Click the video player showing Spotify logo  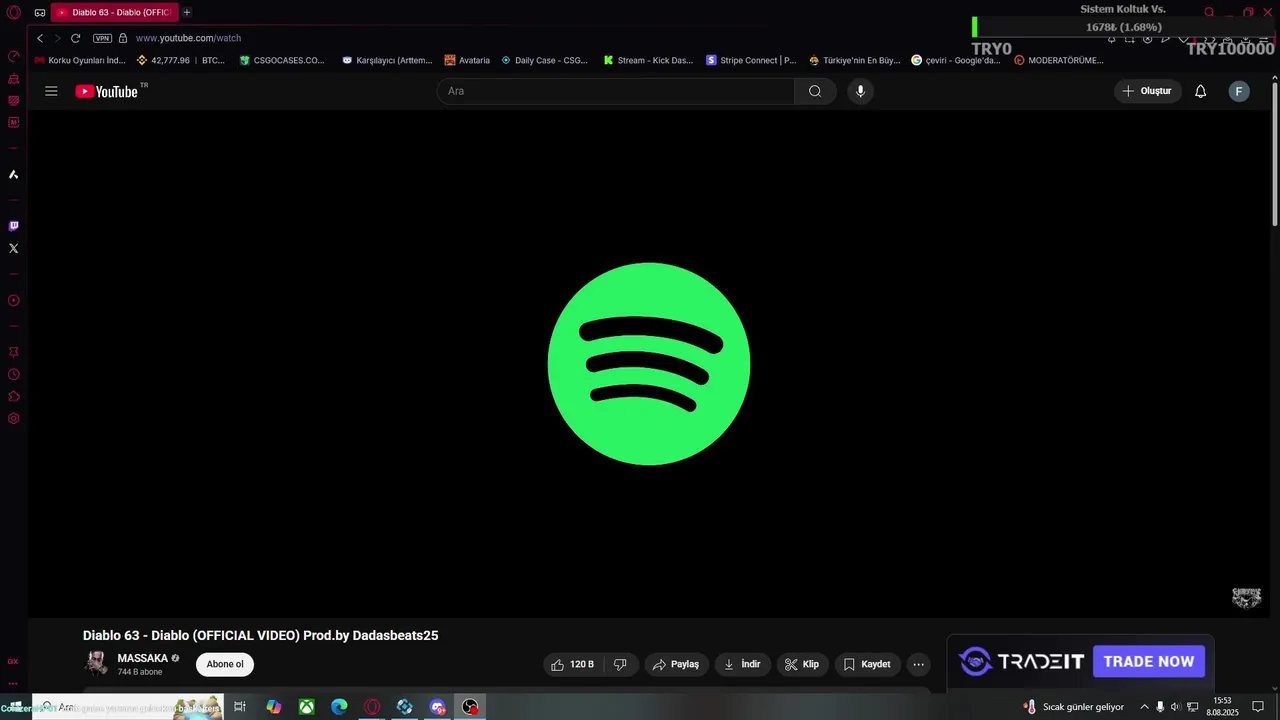coord(649,363)
